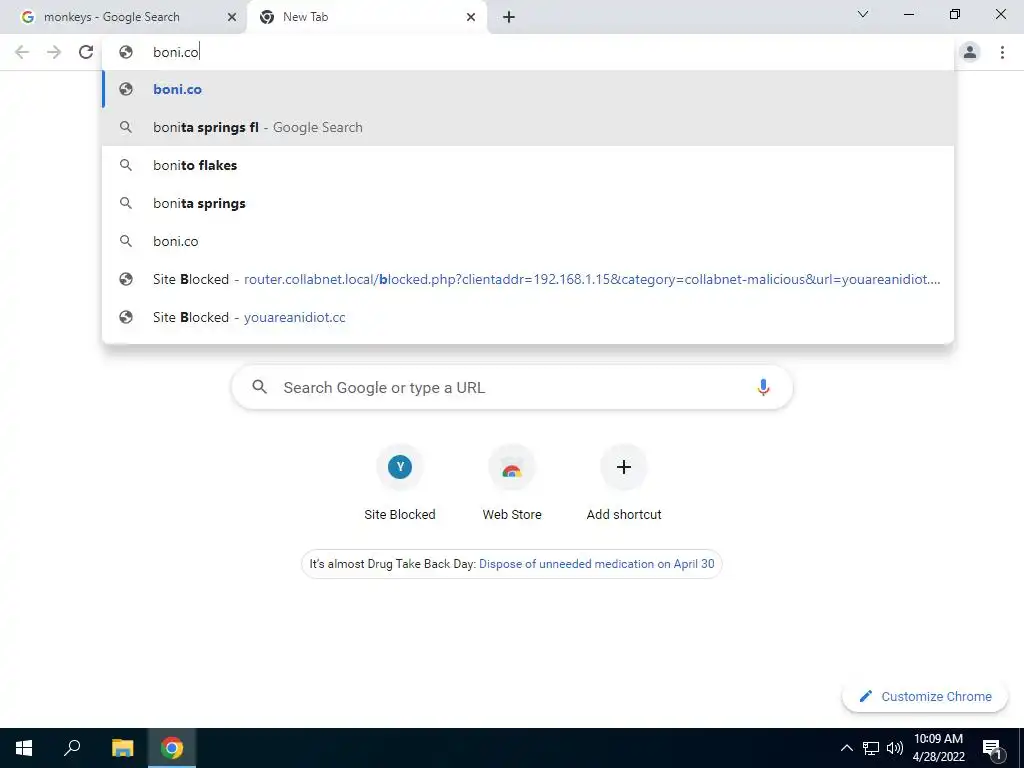Open File Explorer from the taskbar
Image resolution: width=1024 pixels, height=768 pixels.
click(122, 748)
